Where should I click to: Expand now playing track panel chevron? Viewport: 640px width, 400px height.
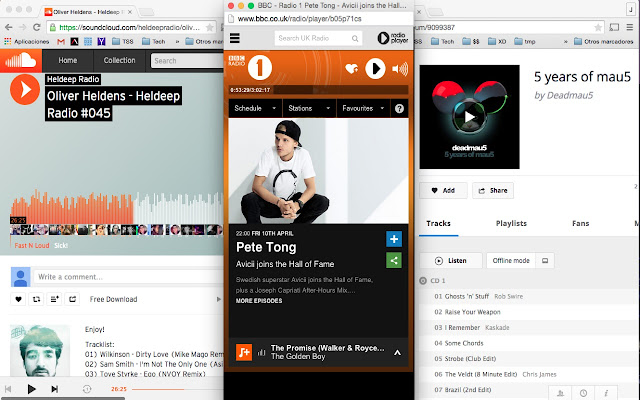397,353
